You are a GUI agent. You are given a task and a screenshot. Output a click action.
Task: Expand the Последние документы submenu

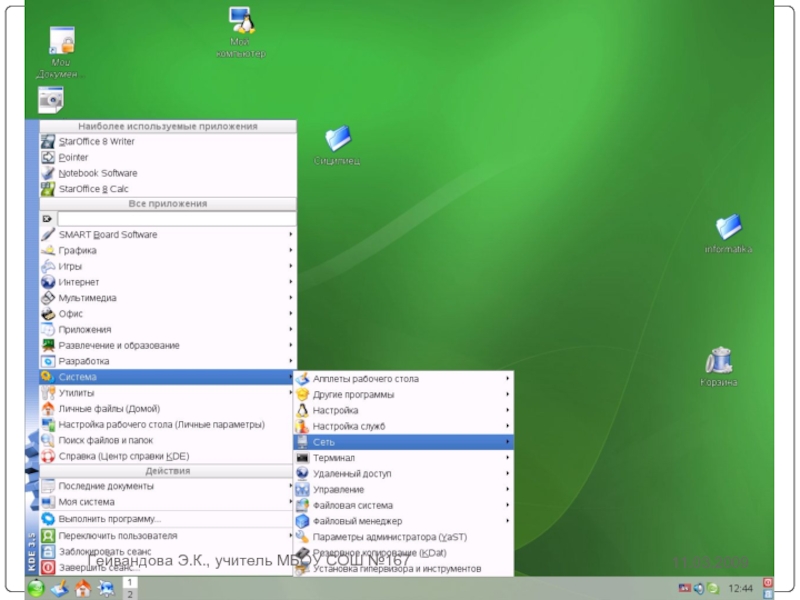[167, 486]
